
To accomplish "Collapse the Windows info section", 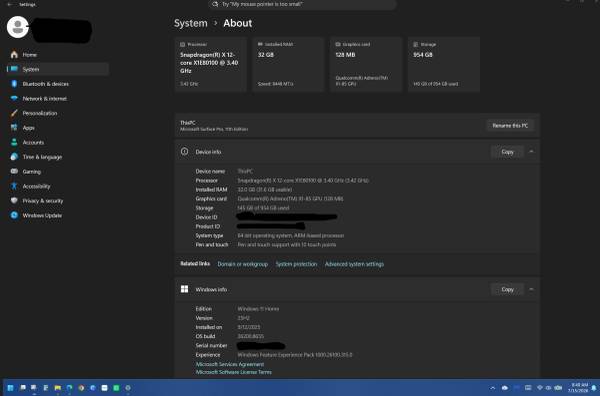I will pos(531,289).
